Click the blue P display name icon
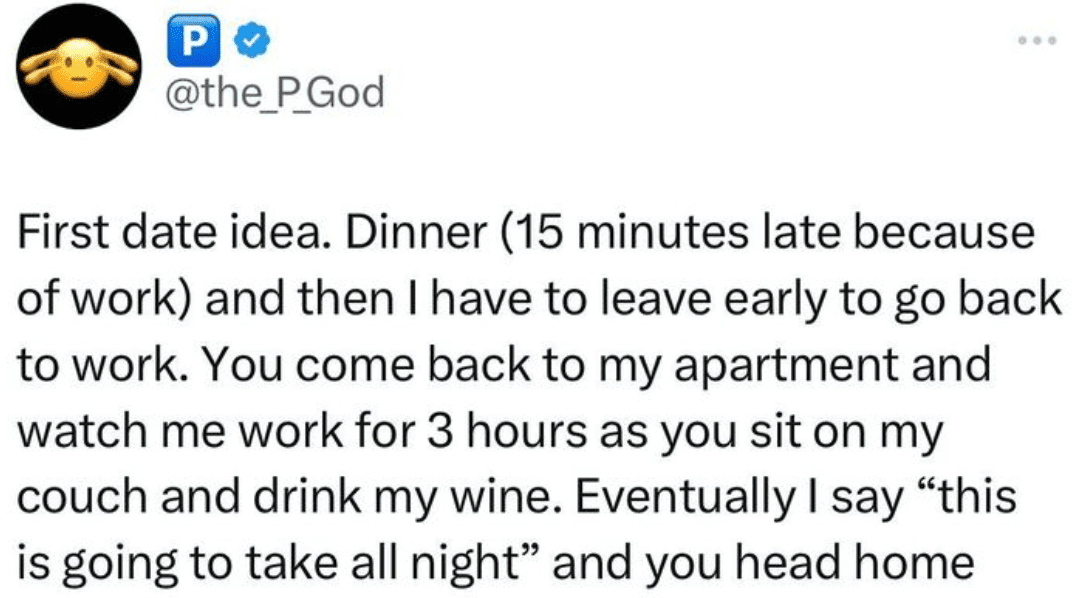The height and width of the screenshot is (598, 1078). (194, 41)
